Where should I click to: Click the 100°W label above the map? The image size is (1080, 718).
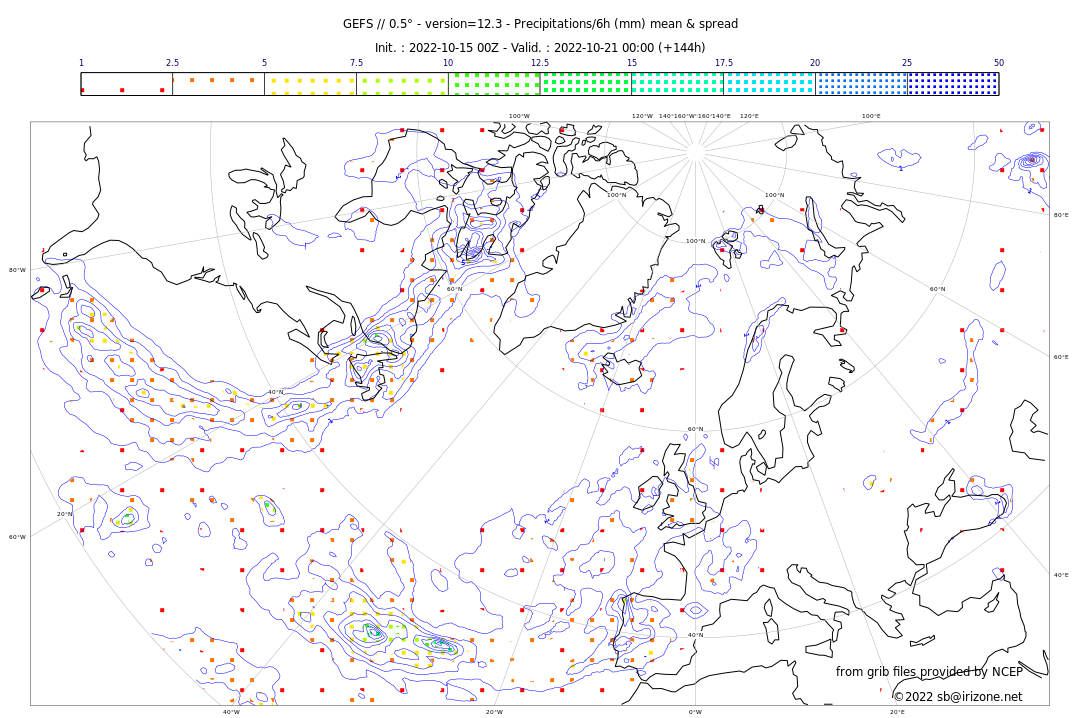[519, 116]
